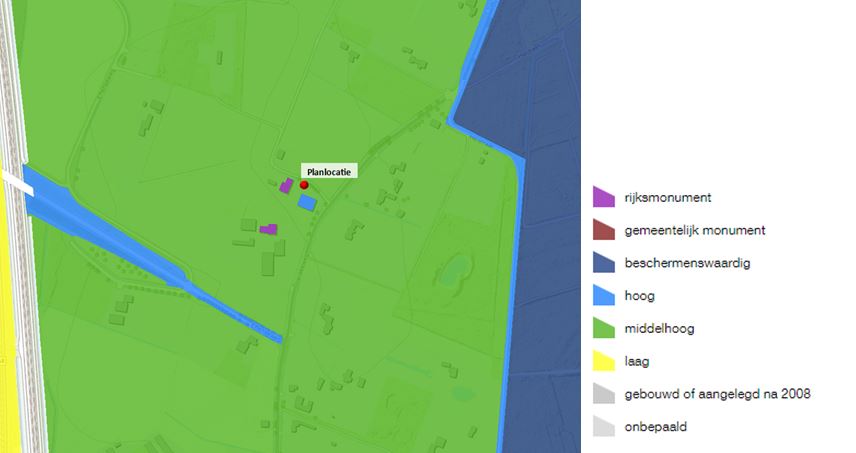The width and height of the screenshot is (856, 453).
Task: Click 'gebouwd of aangelegd na 2008' text
Action: (x=717, y=394)
